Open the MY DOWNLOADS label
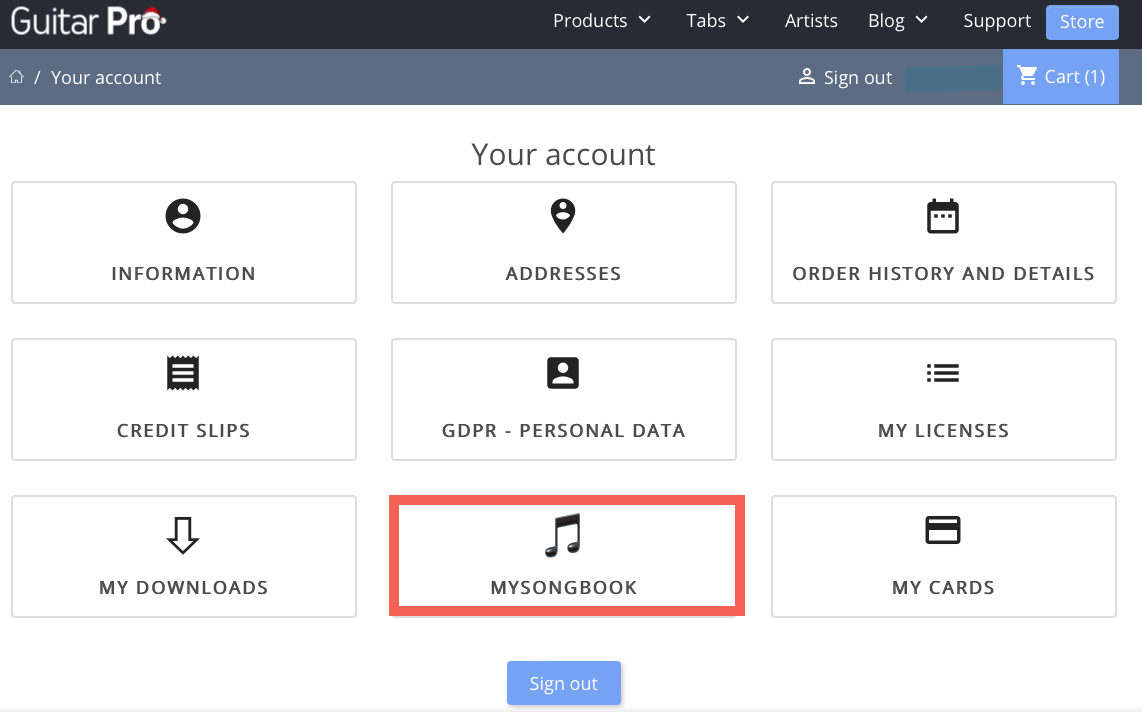 click(x=184, y=588)
